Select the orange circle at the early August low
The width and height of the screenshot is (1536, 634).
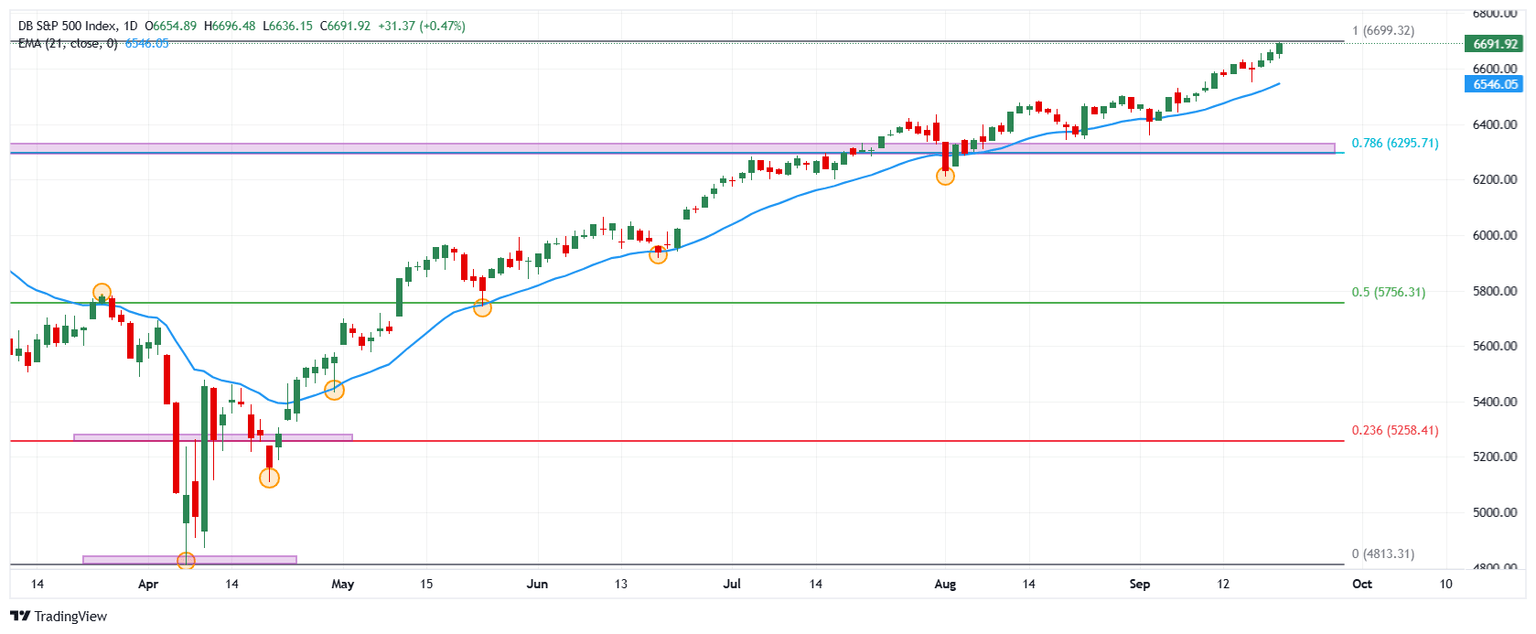pyautogui.click(x=945, y=176)
